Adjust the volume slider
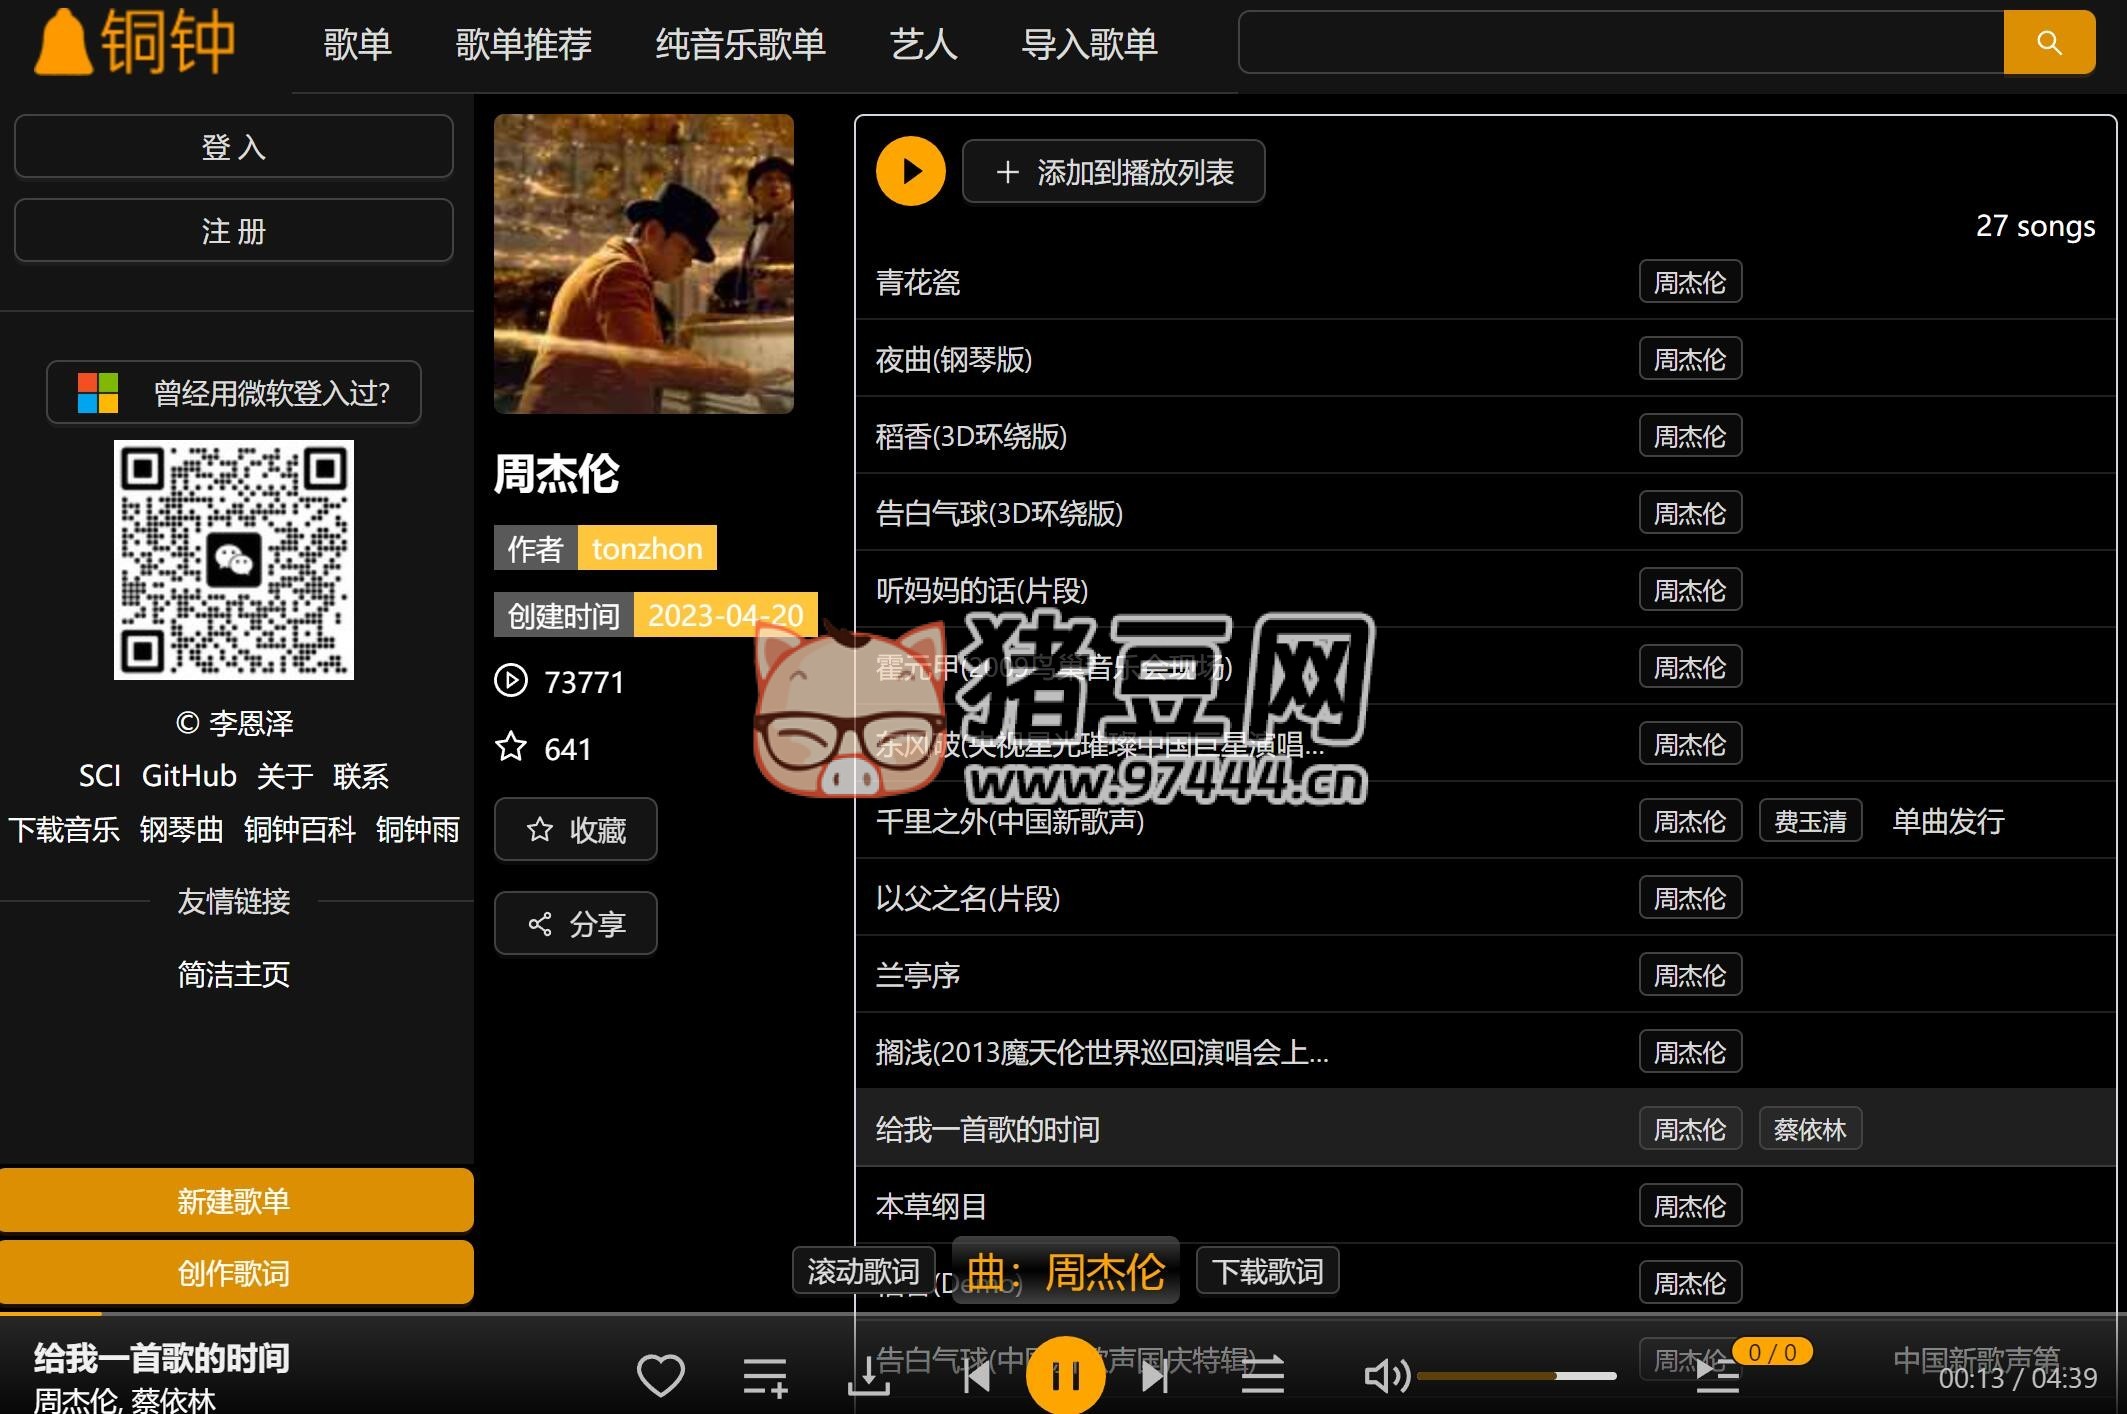Viewport: 2127px width, 1414px height. tap(1516, 1376)
